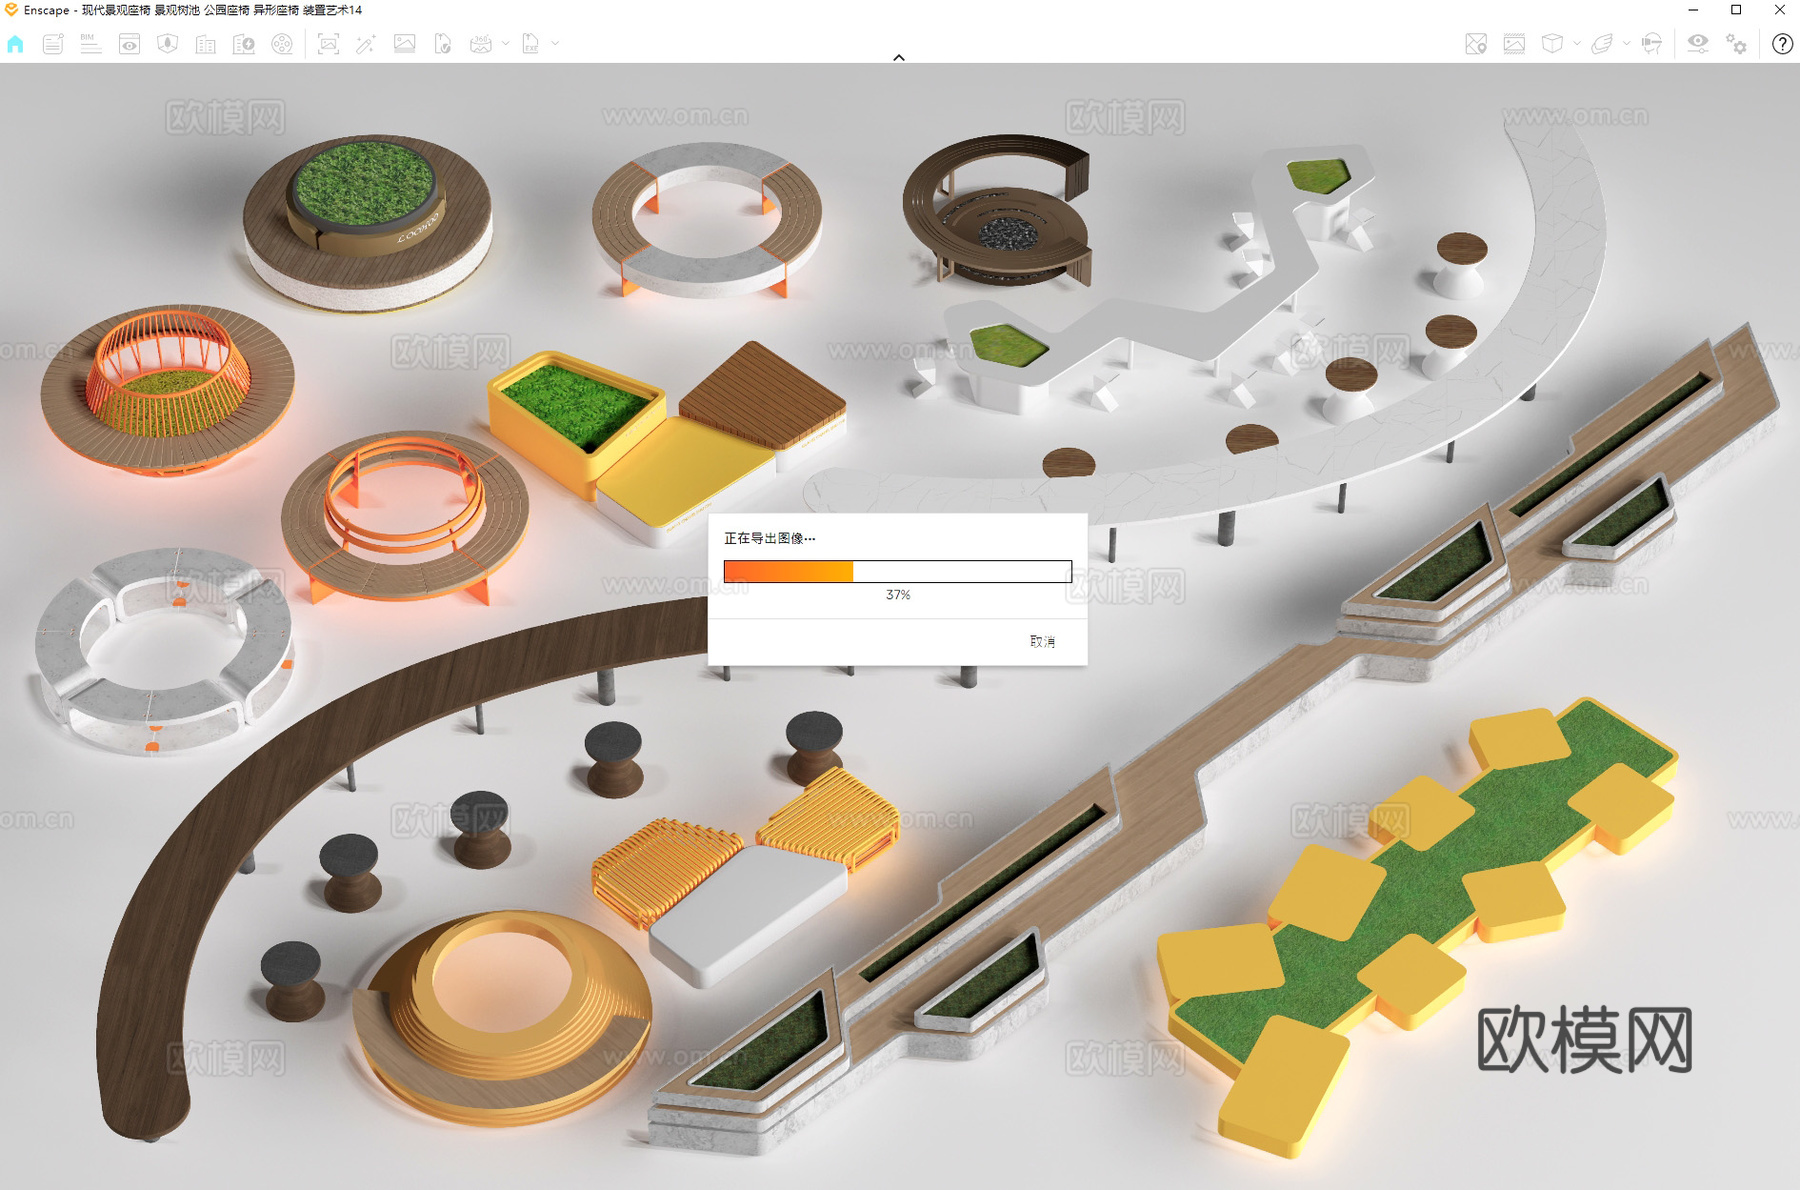This screenshot has height=1190, width=1800.
Task: Maximize the Enscape window
Action: [x=1736, y=10]
